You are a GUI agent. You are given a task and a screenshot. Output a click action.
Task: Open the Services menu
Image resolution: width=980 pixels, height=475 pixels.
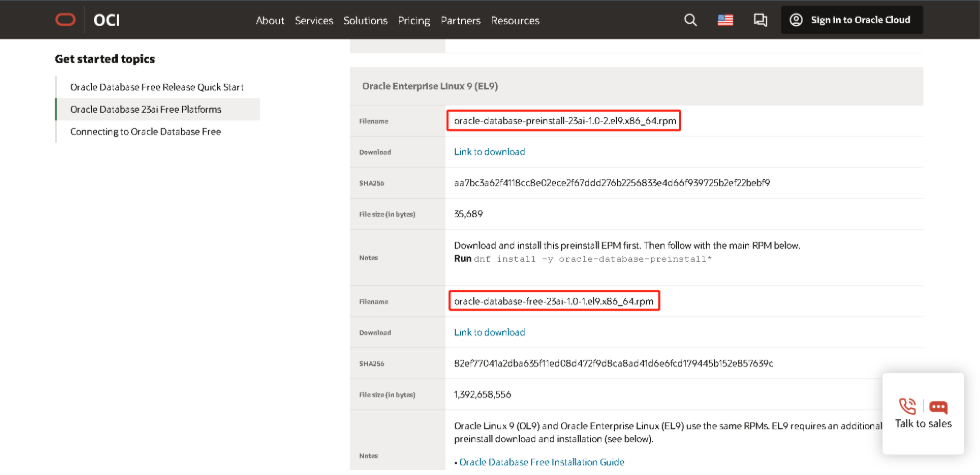coord(314,21)
